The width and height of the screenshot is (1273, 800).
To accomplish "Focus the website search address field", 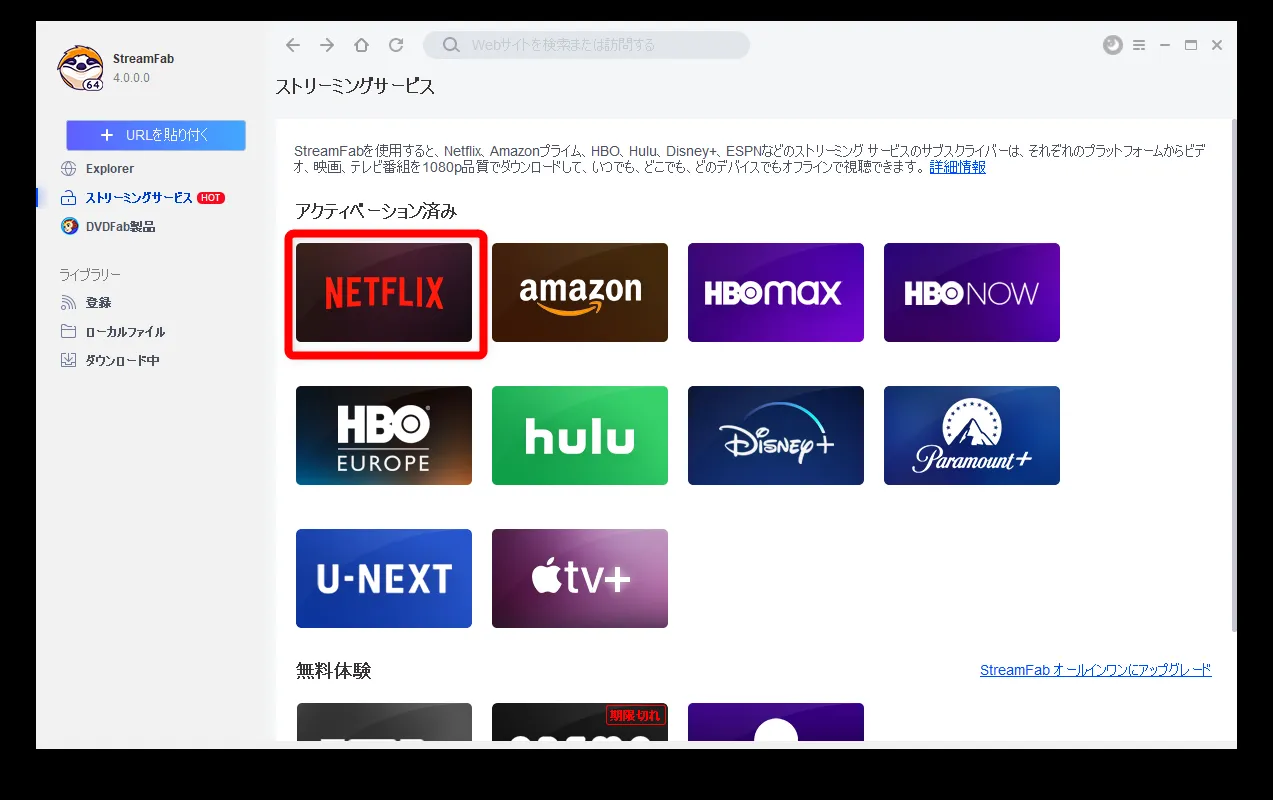I will [586, 45].
